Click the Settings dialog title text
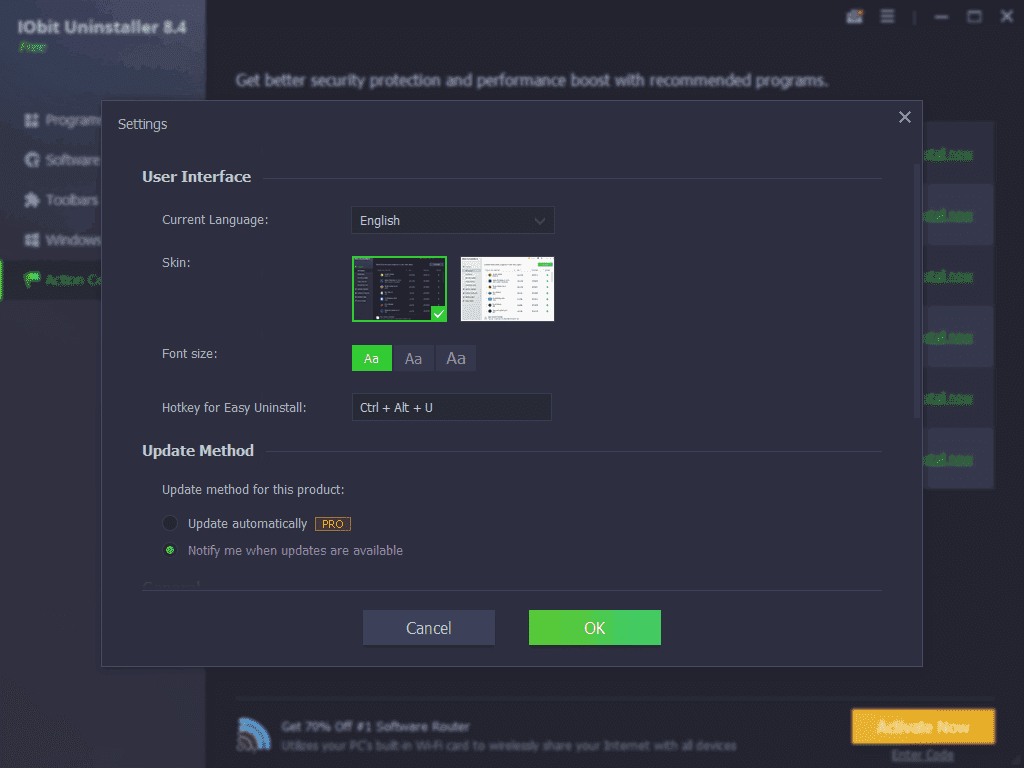The height and width of the screenshot is (768, 1024). pyautogui.click(x=142, y=124)
